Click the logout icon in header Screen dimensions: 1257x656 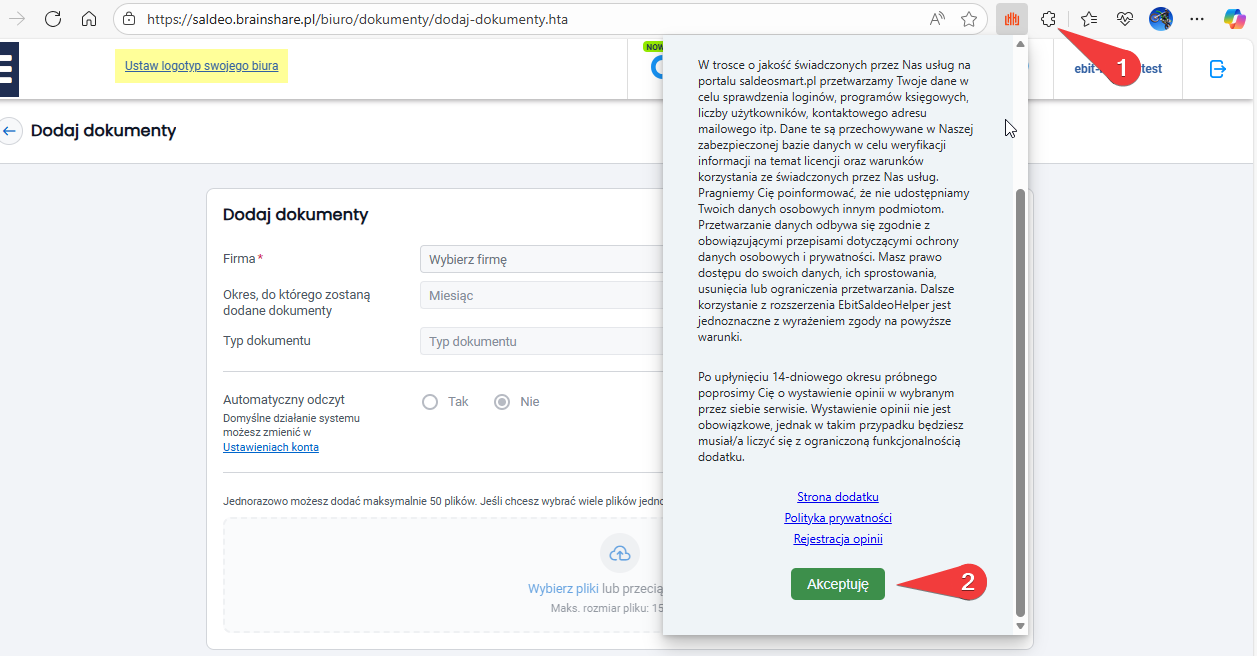point(1217,69)
